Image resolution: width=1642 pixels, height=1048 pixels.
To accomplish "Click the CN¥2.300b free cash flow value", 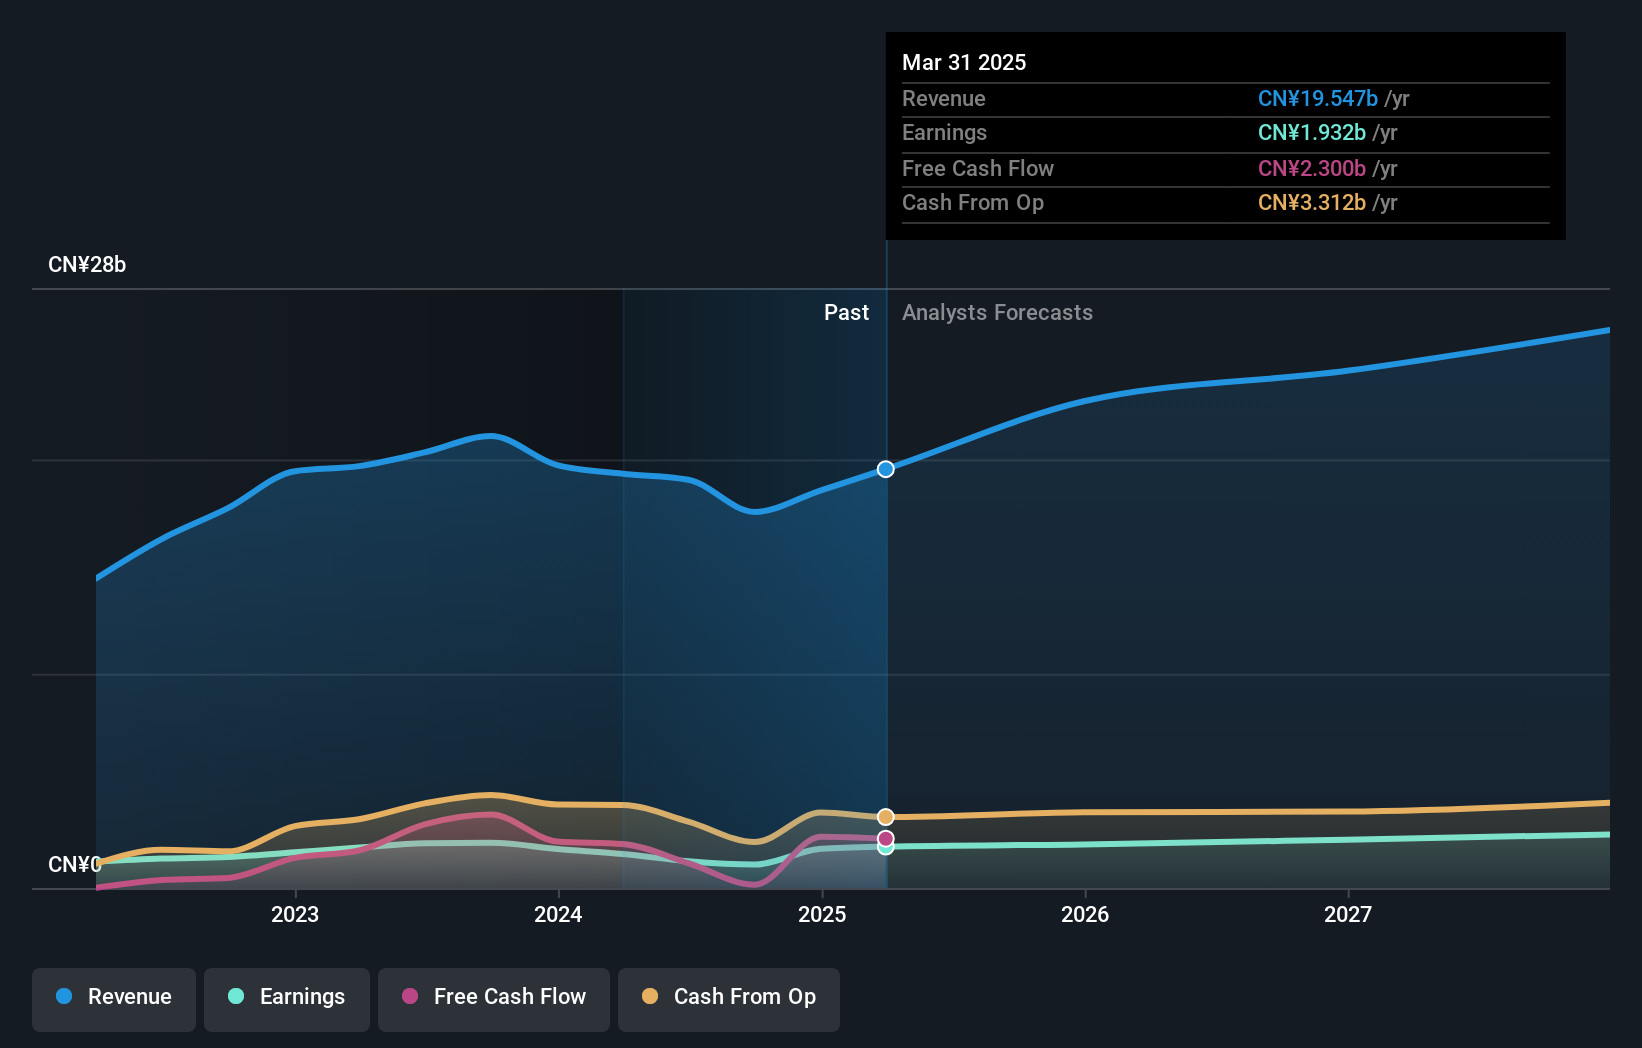I will click(1312, 169).
